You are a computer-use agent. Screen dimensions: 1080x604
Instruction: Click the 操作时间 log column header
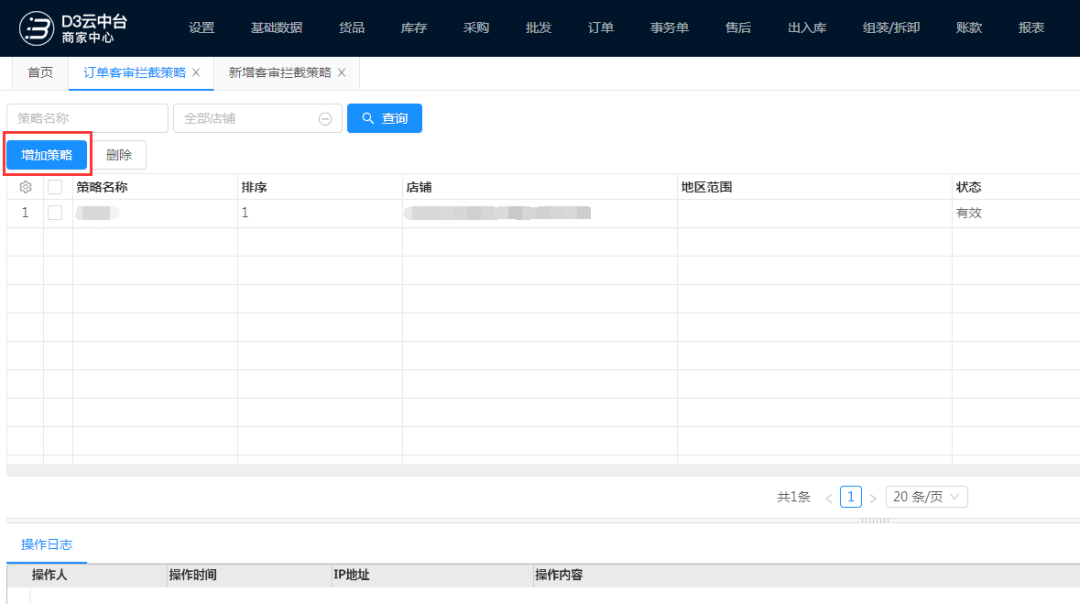click(x=193, y=574)
